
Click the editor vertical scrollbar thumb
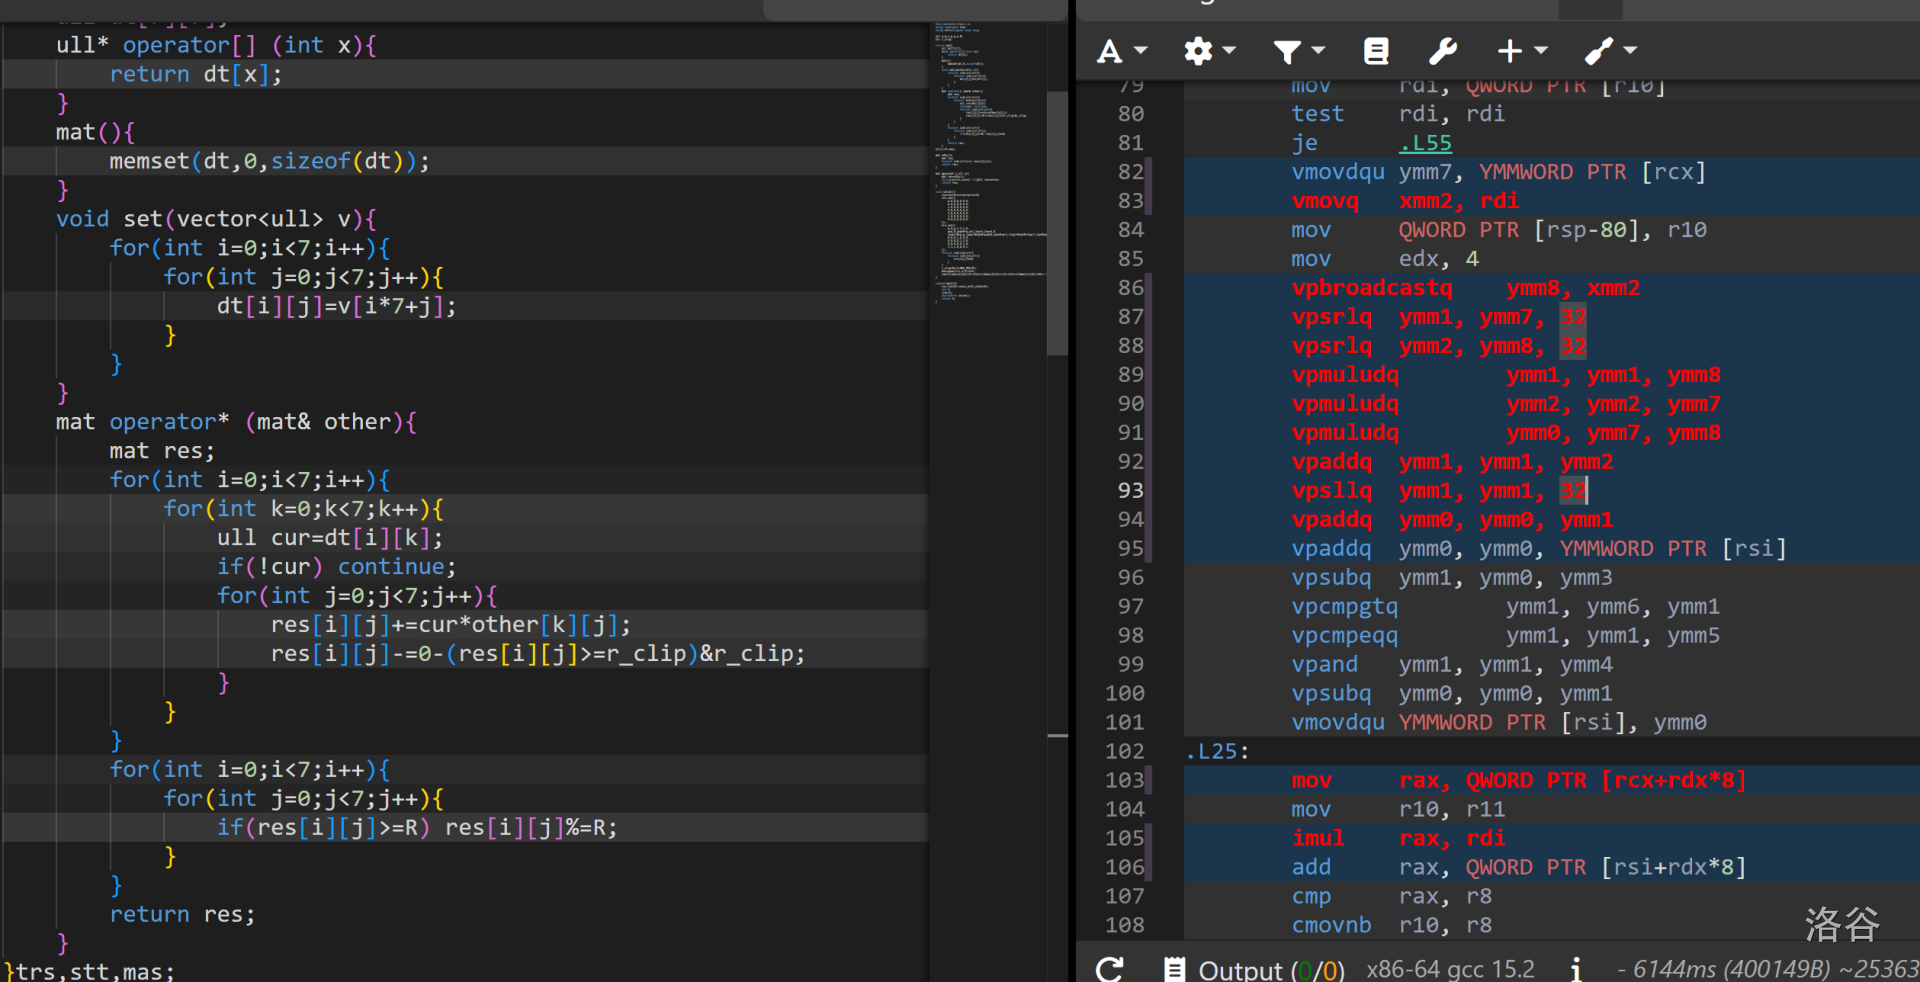pyautogui.click(x=1057, y=222)
